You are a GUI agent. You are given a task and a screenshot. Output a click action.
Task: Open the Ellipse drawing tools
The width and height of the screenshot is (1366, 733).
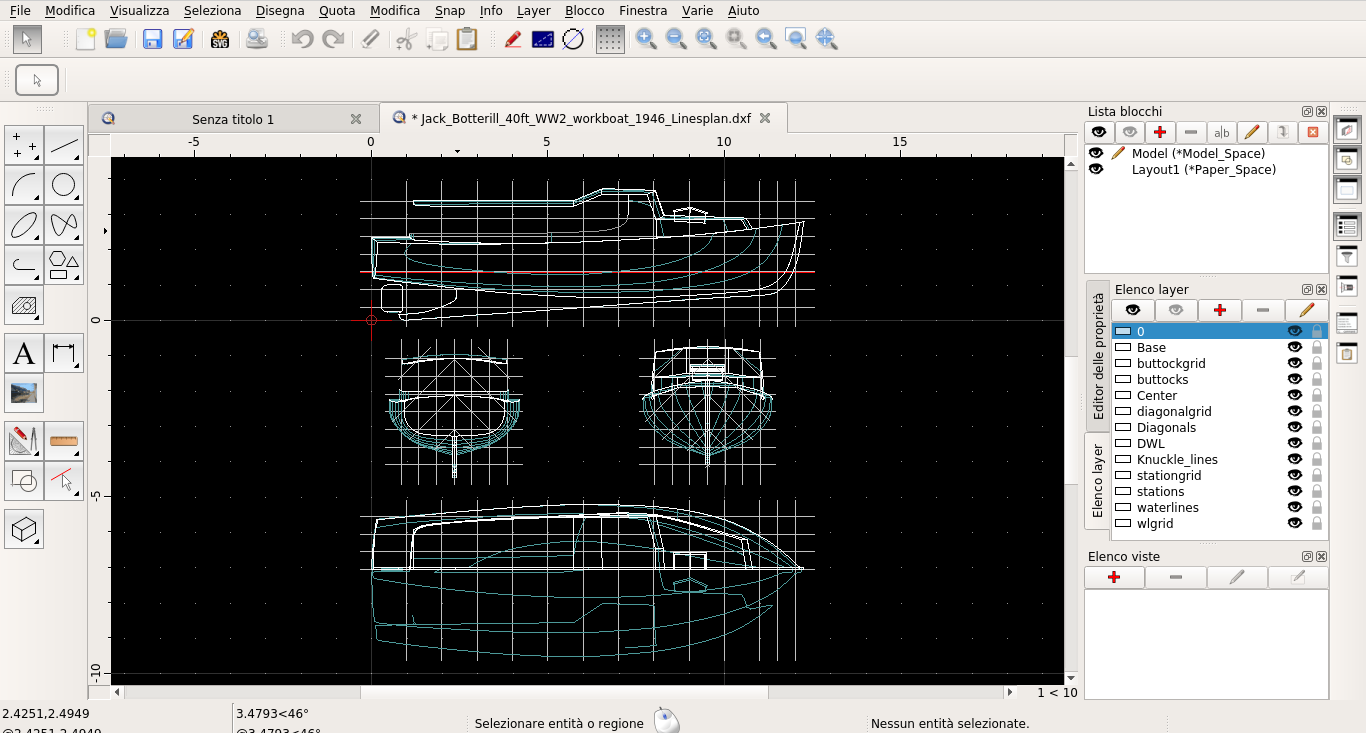pyautogui.click(x=24, y=225)
